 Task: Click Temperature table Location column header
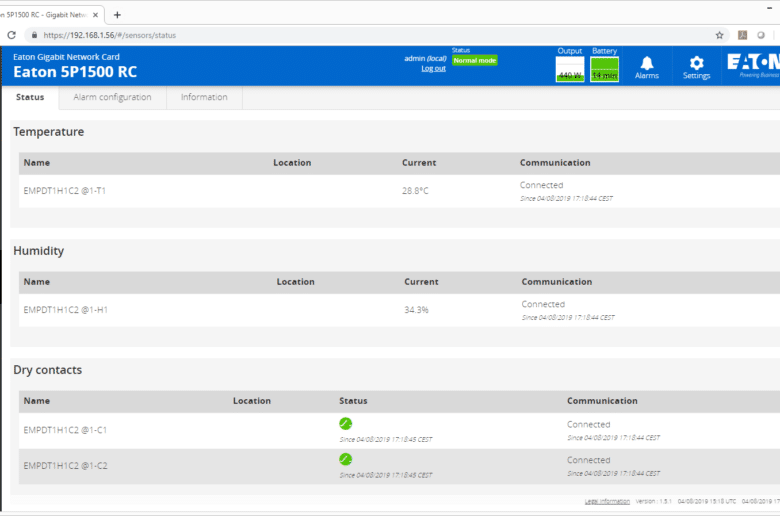pyautogui.click(x=292, y=163)
